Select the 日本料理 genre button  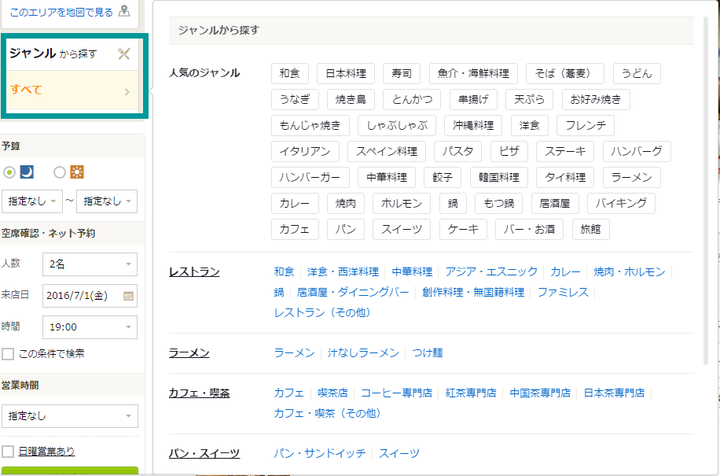346,73
